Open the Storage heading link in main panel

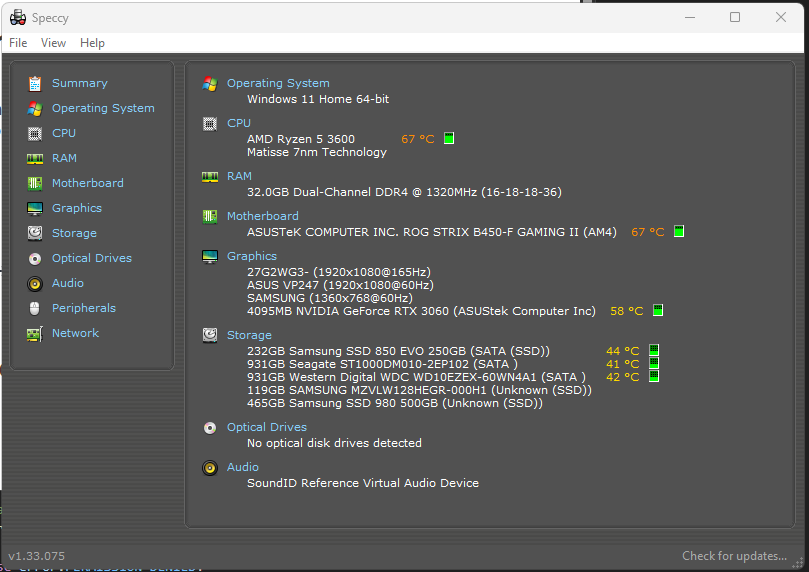click(249, 335)
